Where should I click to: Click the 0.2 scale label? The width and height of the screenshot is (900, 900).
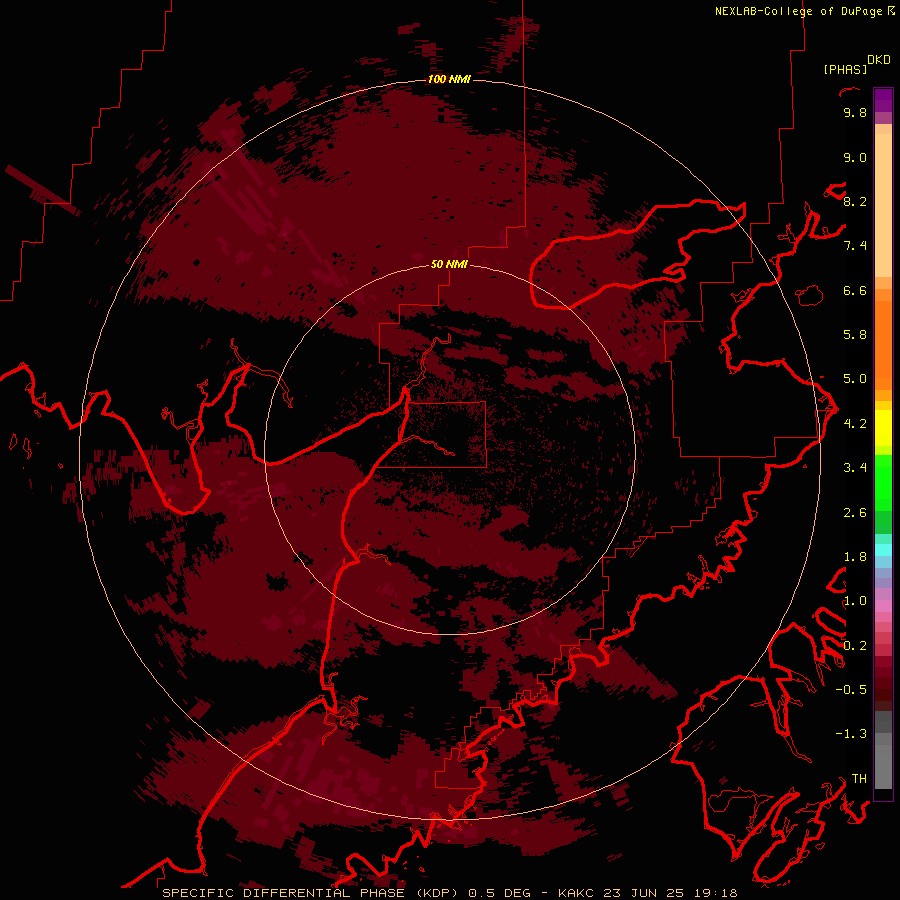point(855,646)
